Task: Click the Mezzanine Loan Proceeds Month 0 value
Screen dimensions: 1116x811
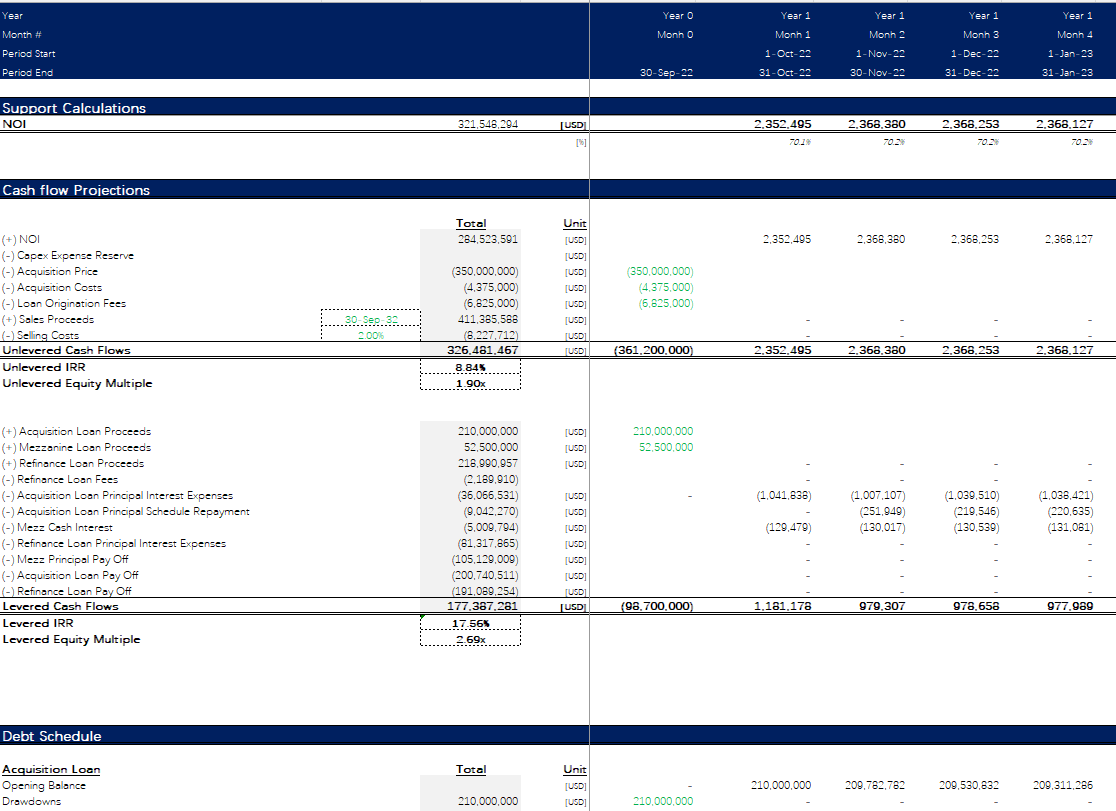Action: [665, 448]
